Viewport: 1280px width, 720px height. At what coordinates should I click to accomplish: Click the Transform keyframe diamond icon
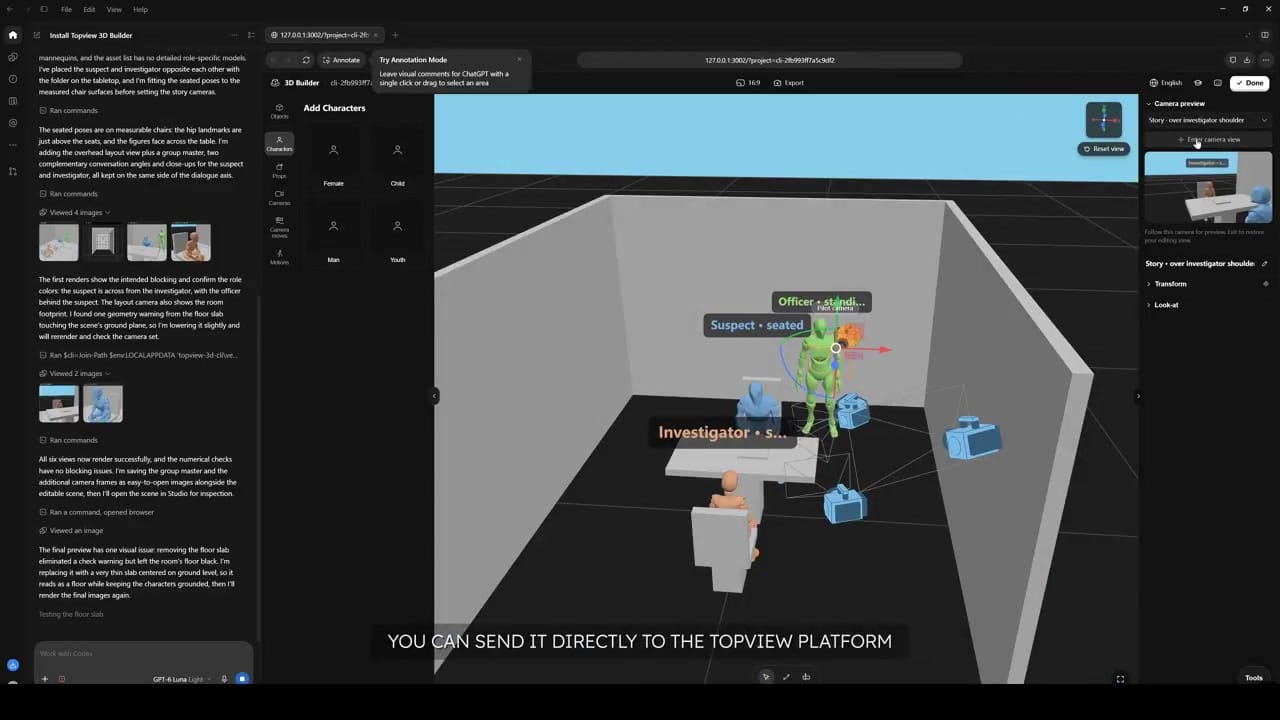click(1266, 284)
